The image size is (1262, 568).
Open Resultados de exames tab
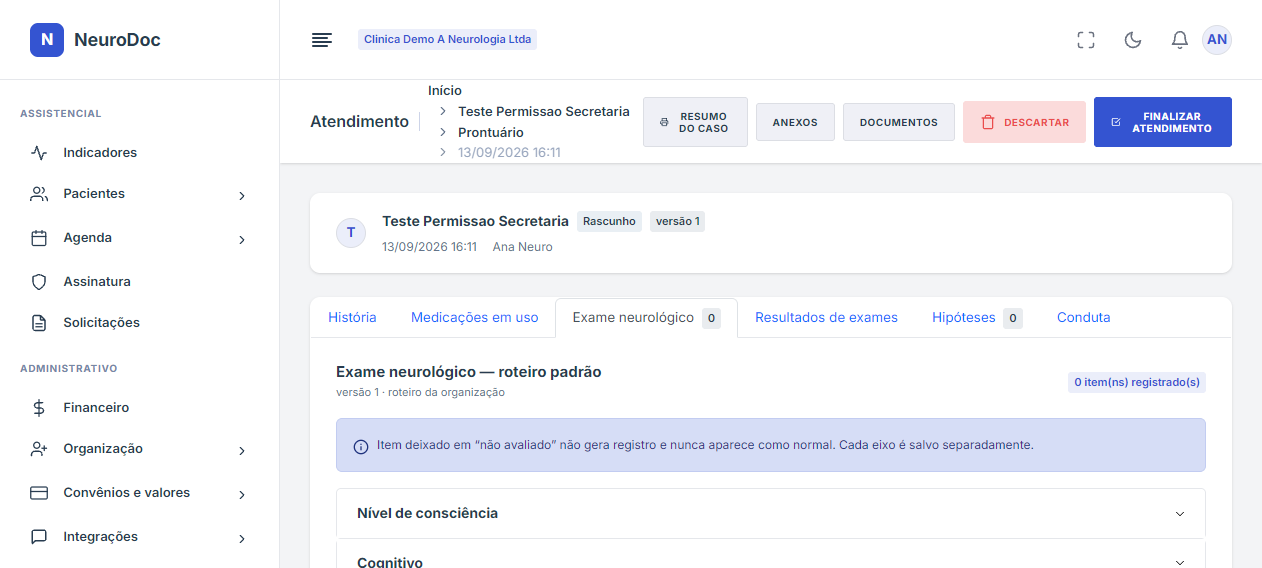826,318
